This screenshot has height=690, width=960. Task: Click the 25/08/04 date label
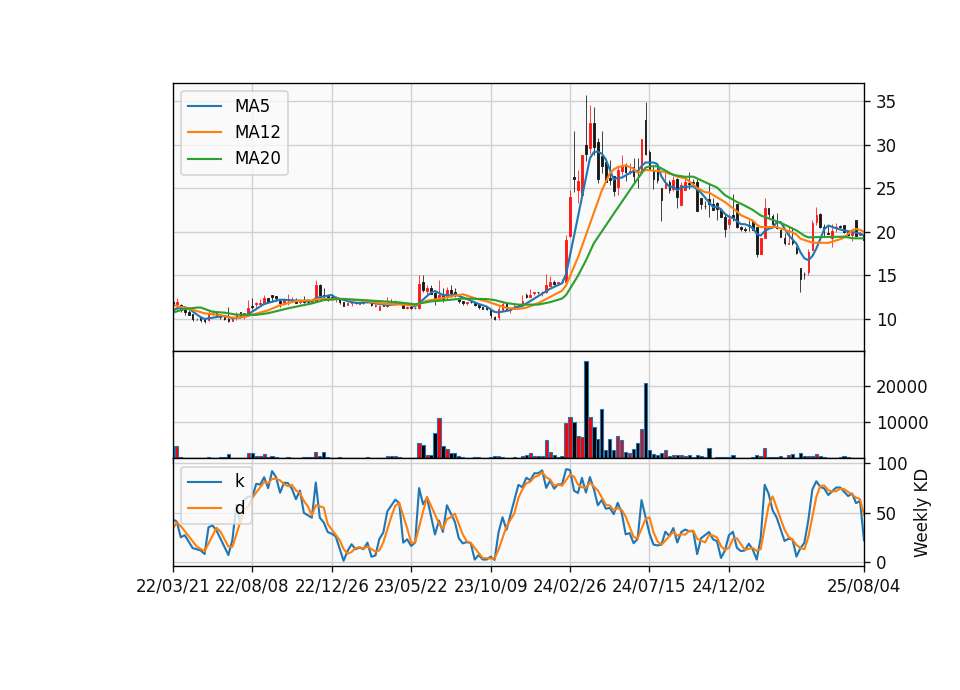click(x=863, y=586)
